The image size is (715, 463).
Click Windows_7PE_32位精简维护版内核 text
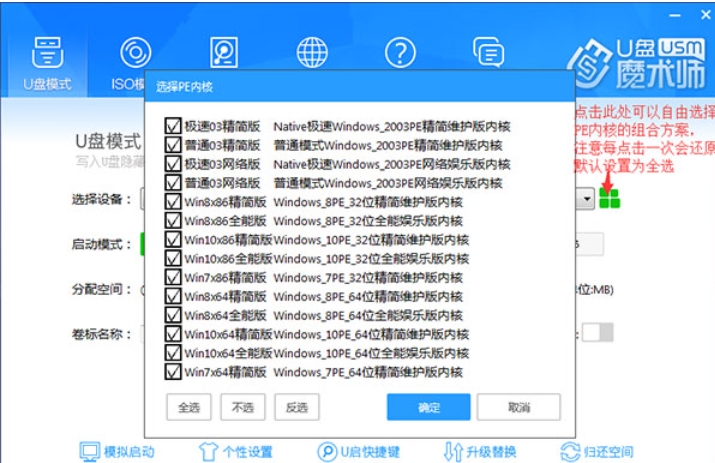pyautogui.click(x=368, y=278)
